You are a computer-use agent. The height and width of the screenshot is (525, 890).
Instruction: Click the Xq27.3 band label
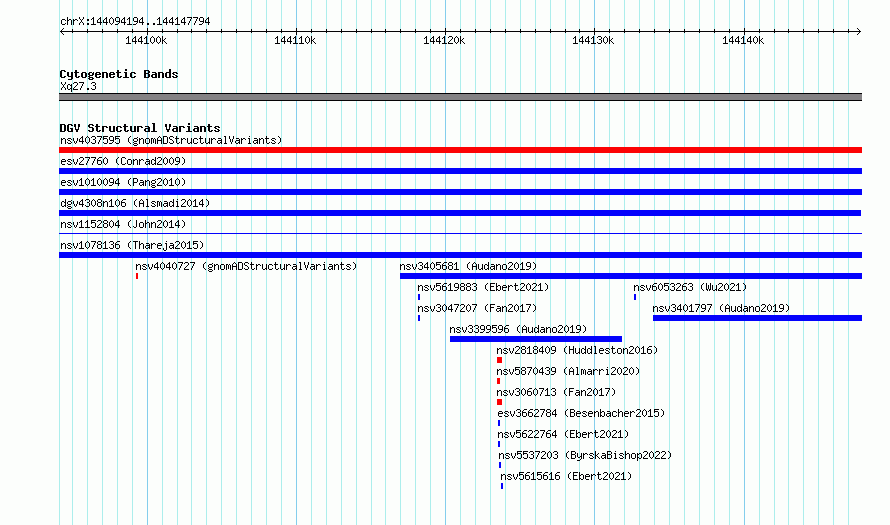click(78, 86)
